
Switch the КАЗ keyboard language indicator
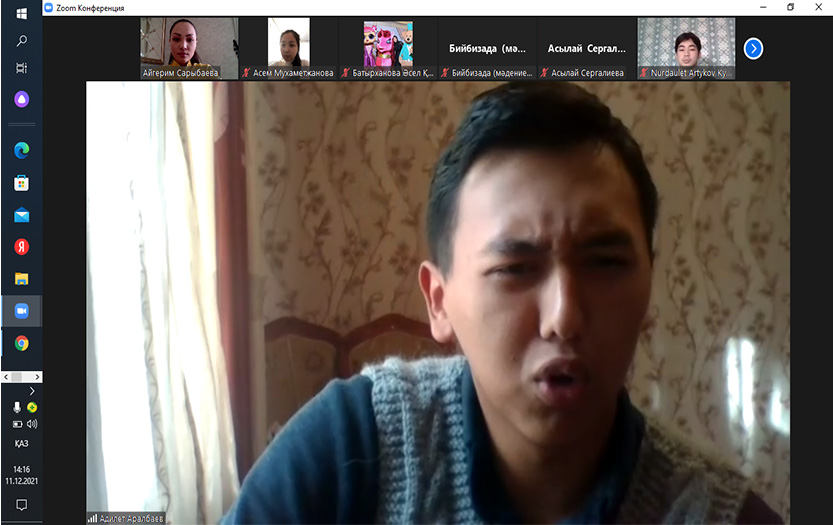(21, 443)
